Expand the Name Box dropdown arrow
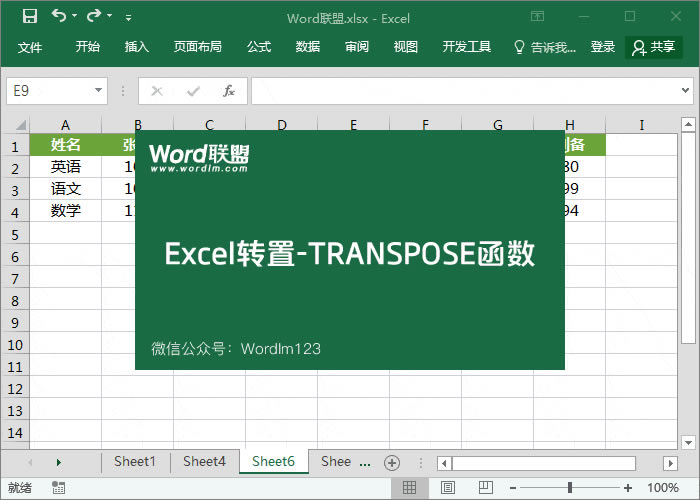Screen dimensions: 700x500 (x=99, y=91)
